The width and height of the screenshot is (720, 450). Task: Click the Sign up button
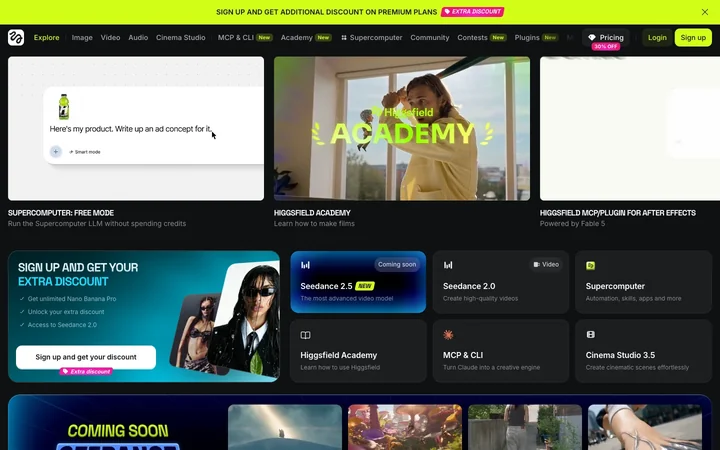[x=693, y=38]
